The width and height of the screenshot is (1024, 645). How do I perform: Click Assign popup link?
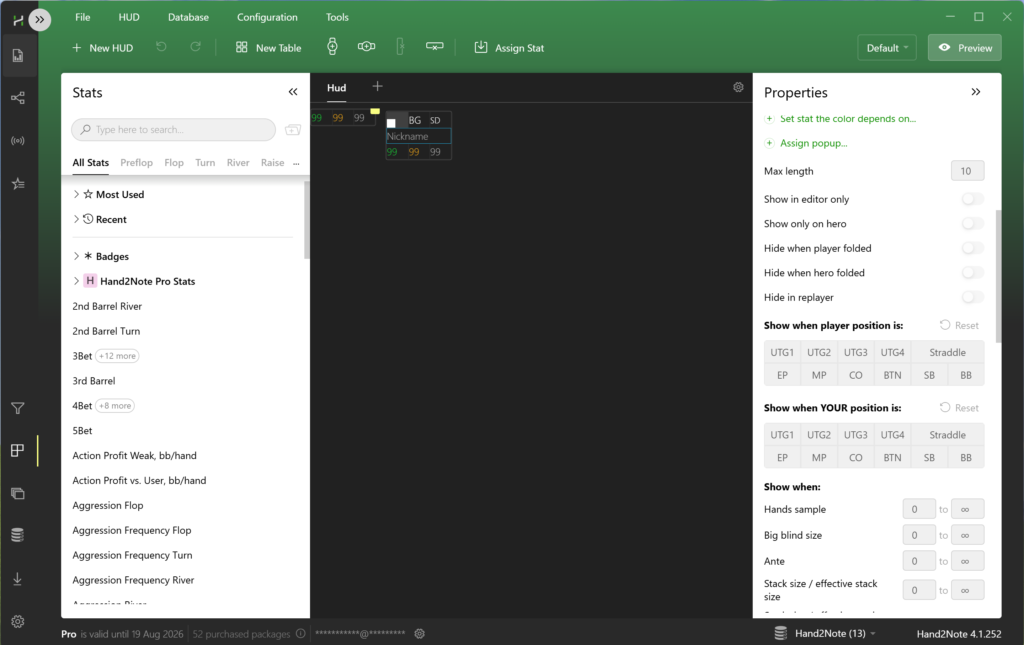point(814,143)
